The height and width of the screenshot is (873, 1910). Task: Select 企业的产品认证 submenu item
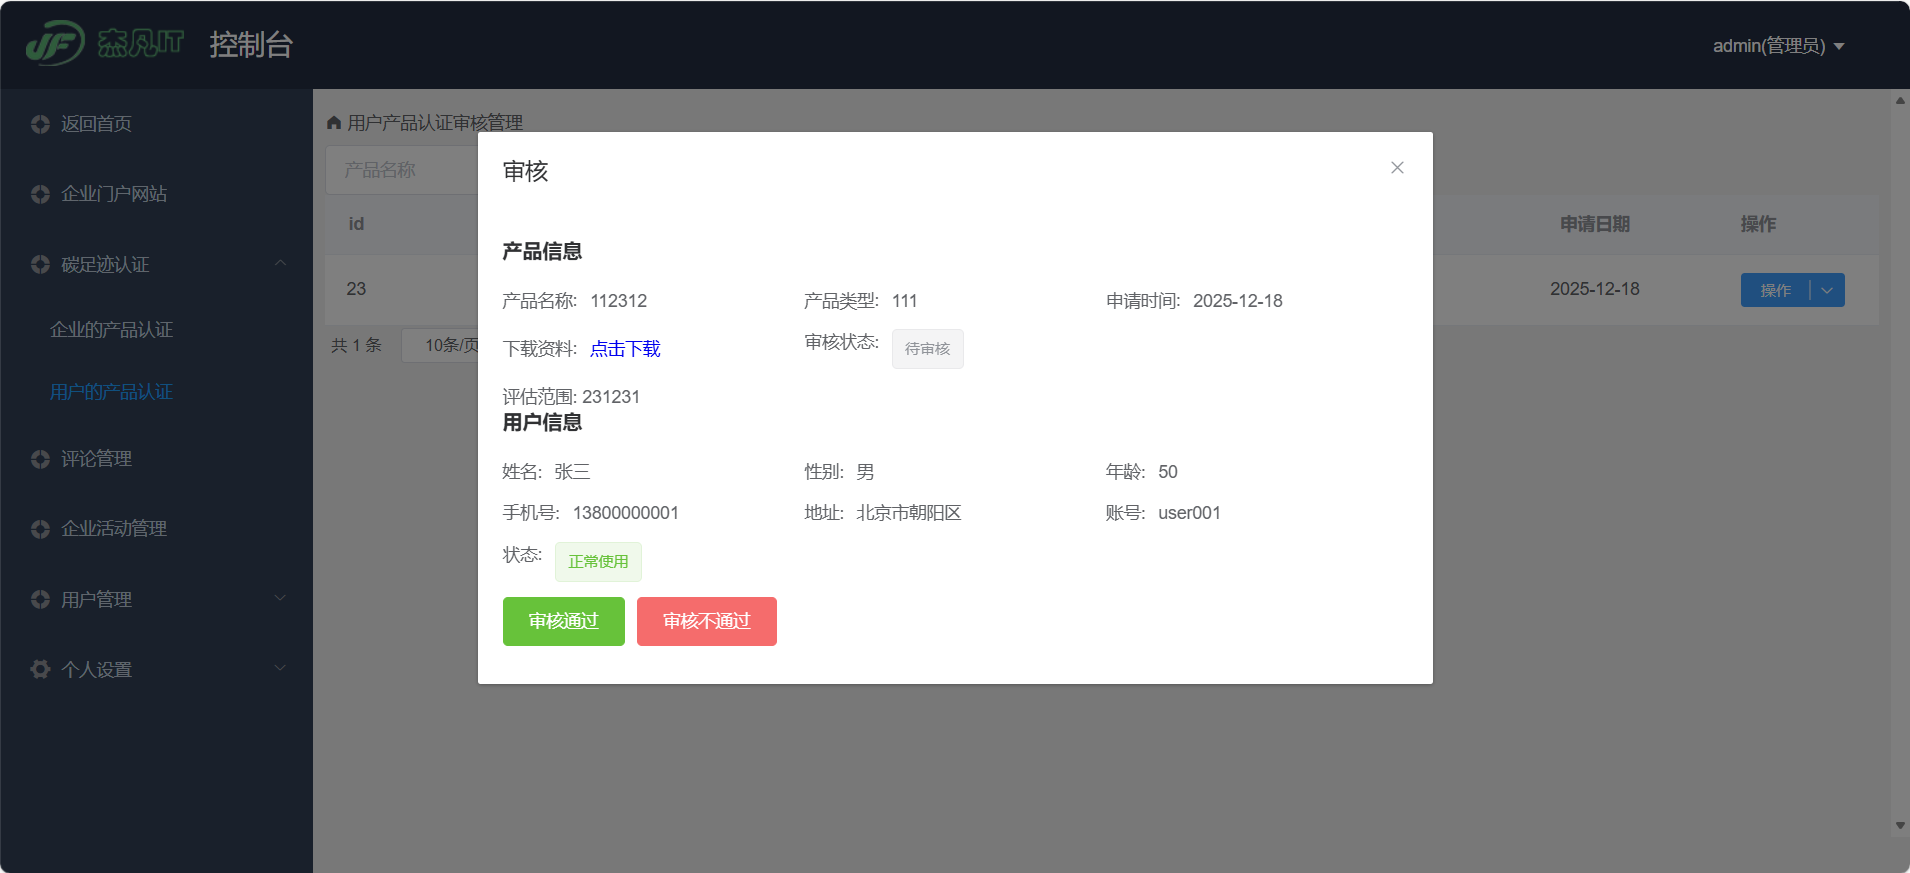pos(111,330)
